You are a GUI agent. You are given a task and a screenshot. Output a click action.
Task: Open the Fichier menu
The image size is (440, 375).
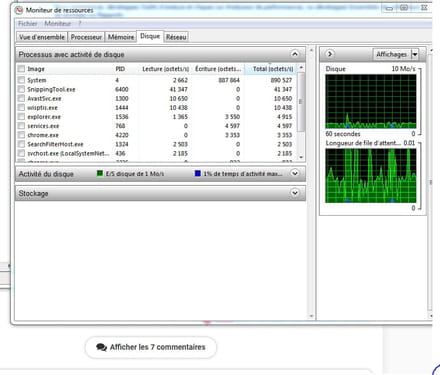click(28, 24)
